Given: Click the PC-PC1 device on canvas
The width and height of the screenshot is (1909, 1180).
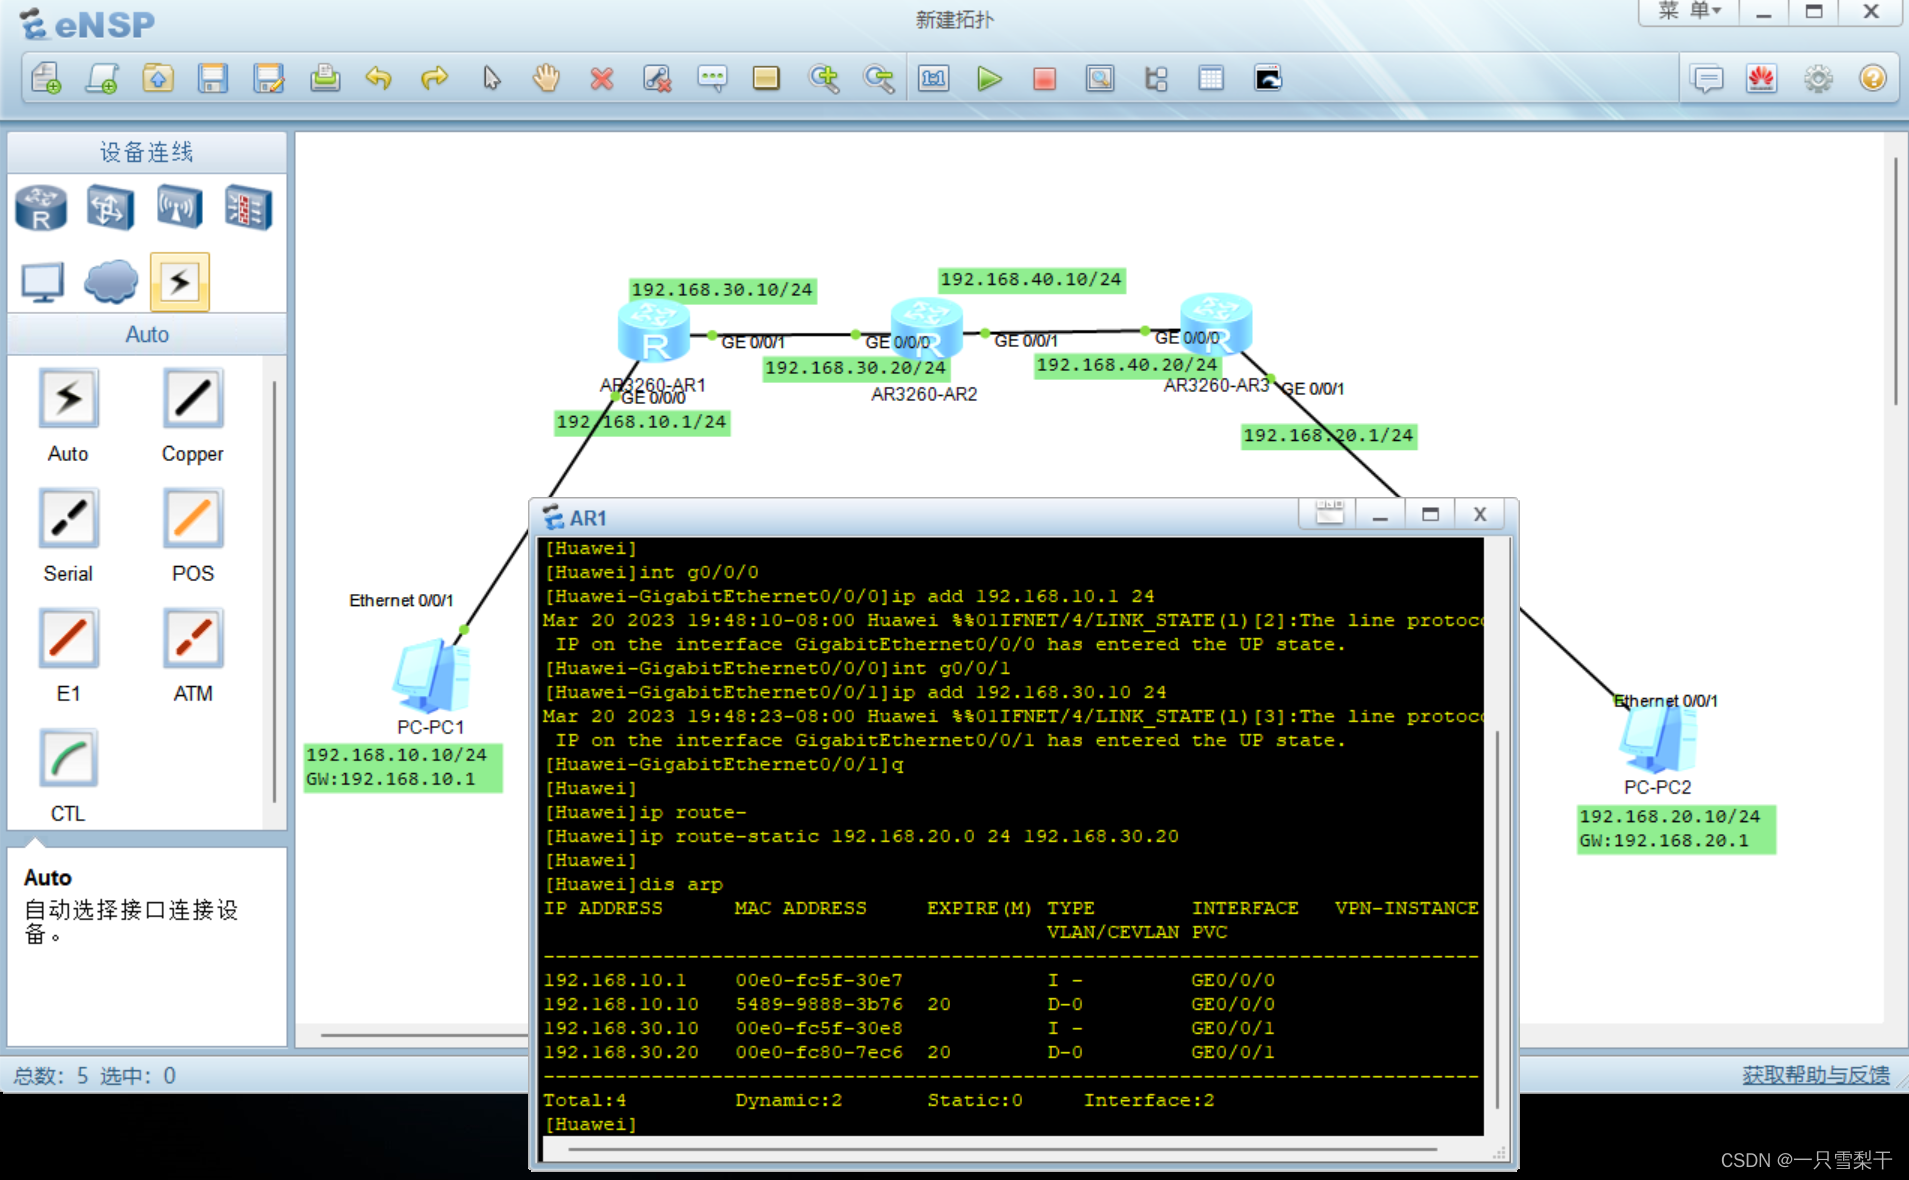Looking at the screenshot, I should coord(432,675).
